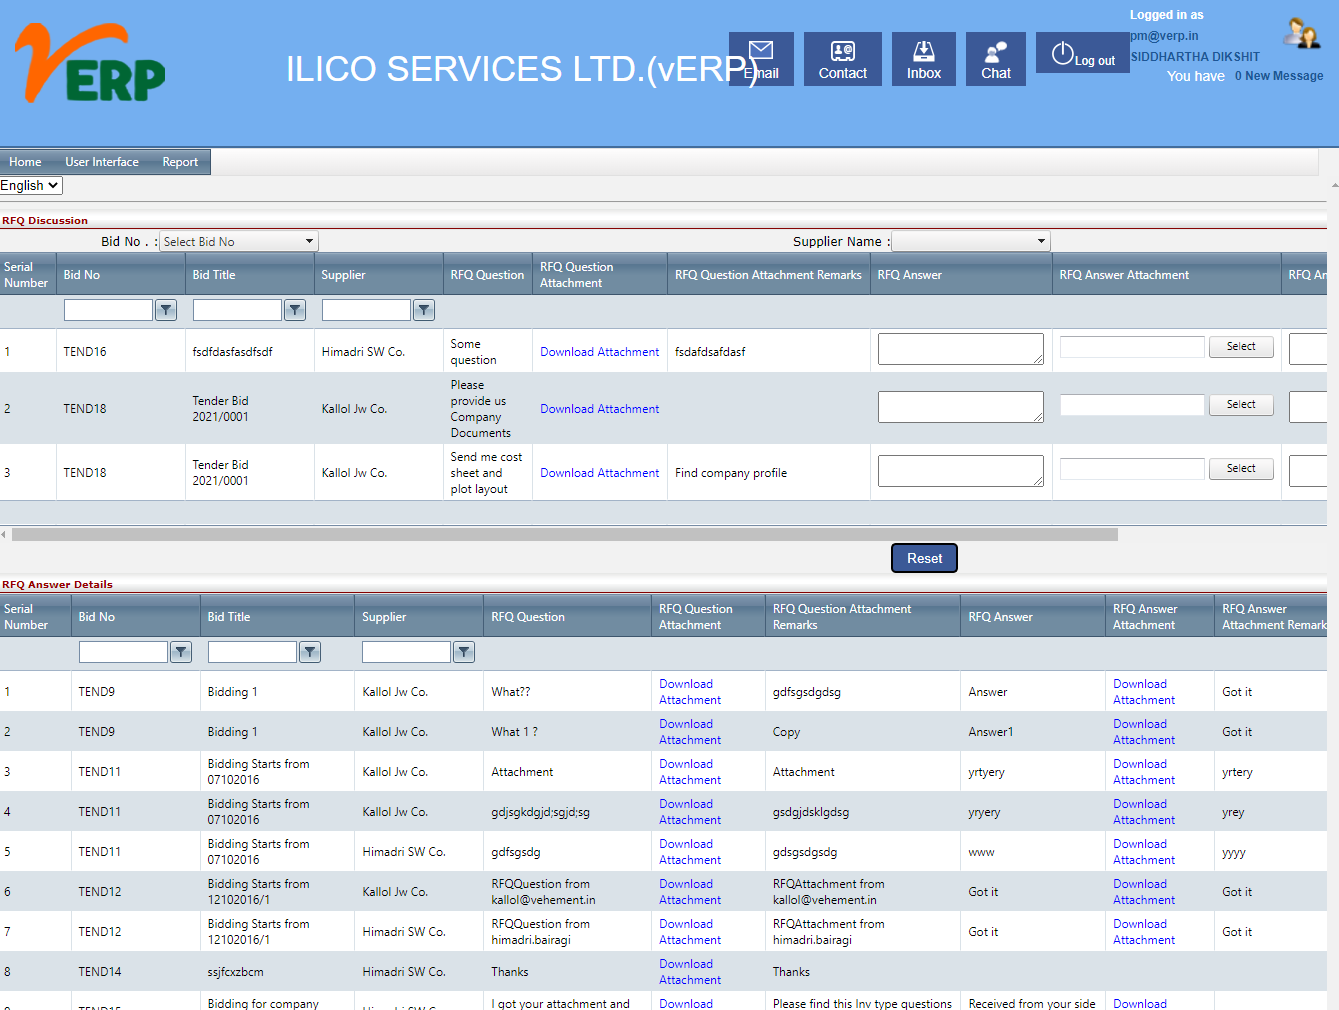Click Supplier filter field in Answer Details
The image size is (1339, 1010).
point(406,652)
